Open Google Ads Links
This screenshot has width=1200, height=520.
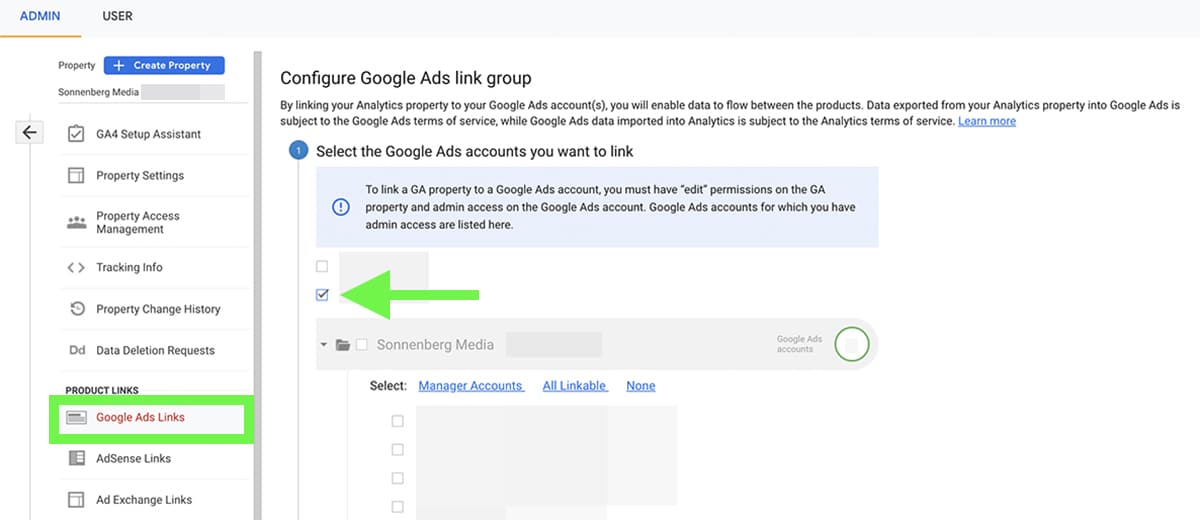(x=140, y=417)
